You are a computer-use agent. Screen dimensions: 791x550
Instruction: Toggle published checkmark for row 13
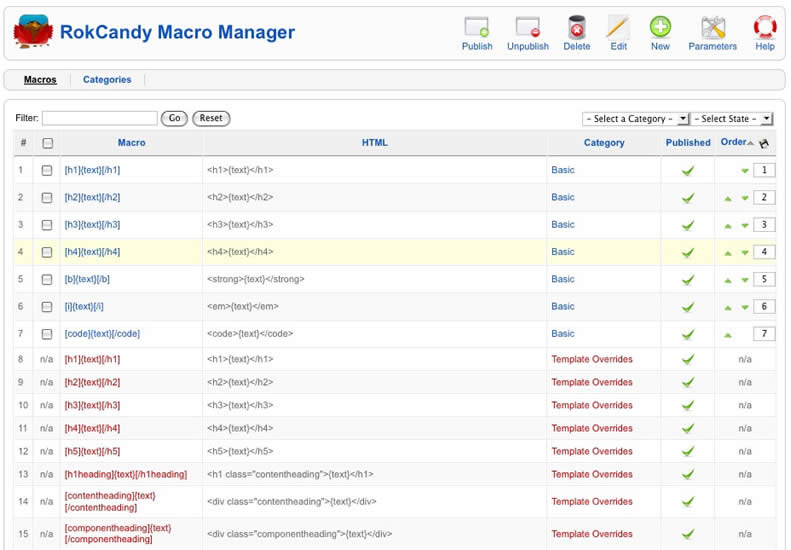click(x=688, y=474)
